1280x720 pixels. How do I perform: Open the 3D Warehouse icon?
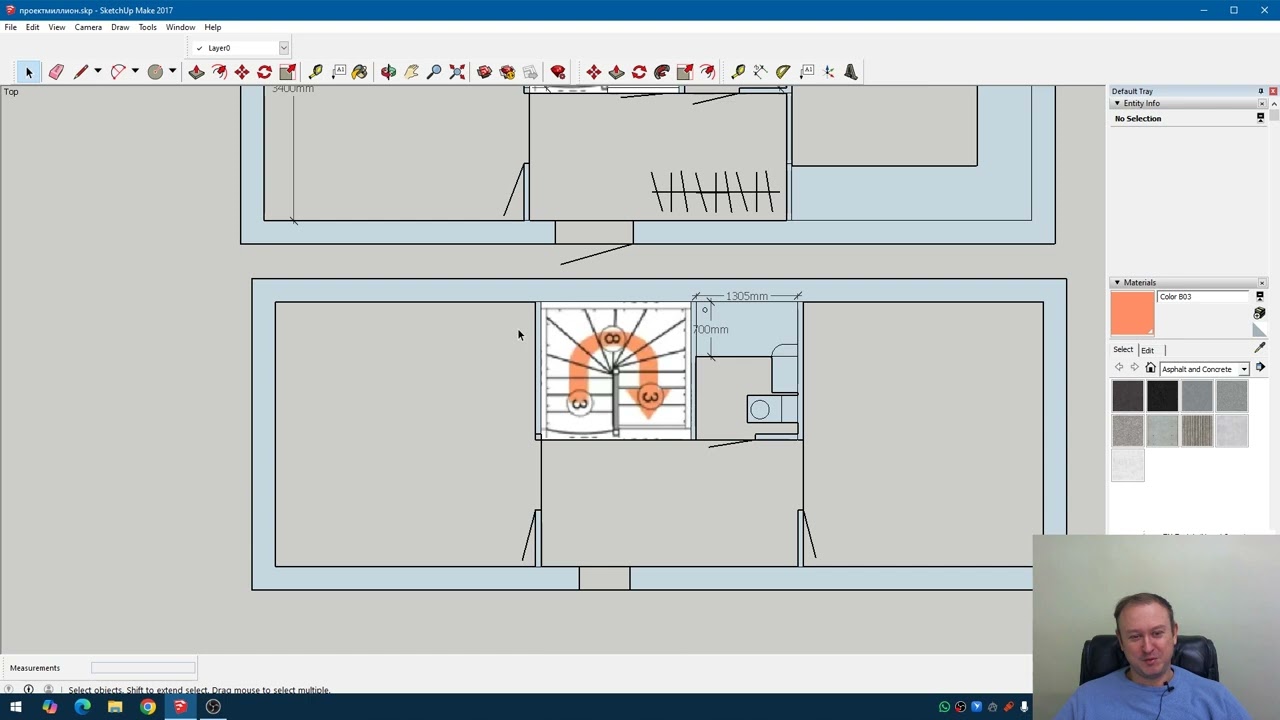pyautogui.click(x=484, y=72)
